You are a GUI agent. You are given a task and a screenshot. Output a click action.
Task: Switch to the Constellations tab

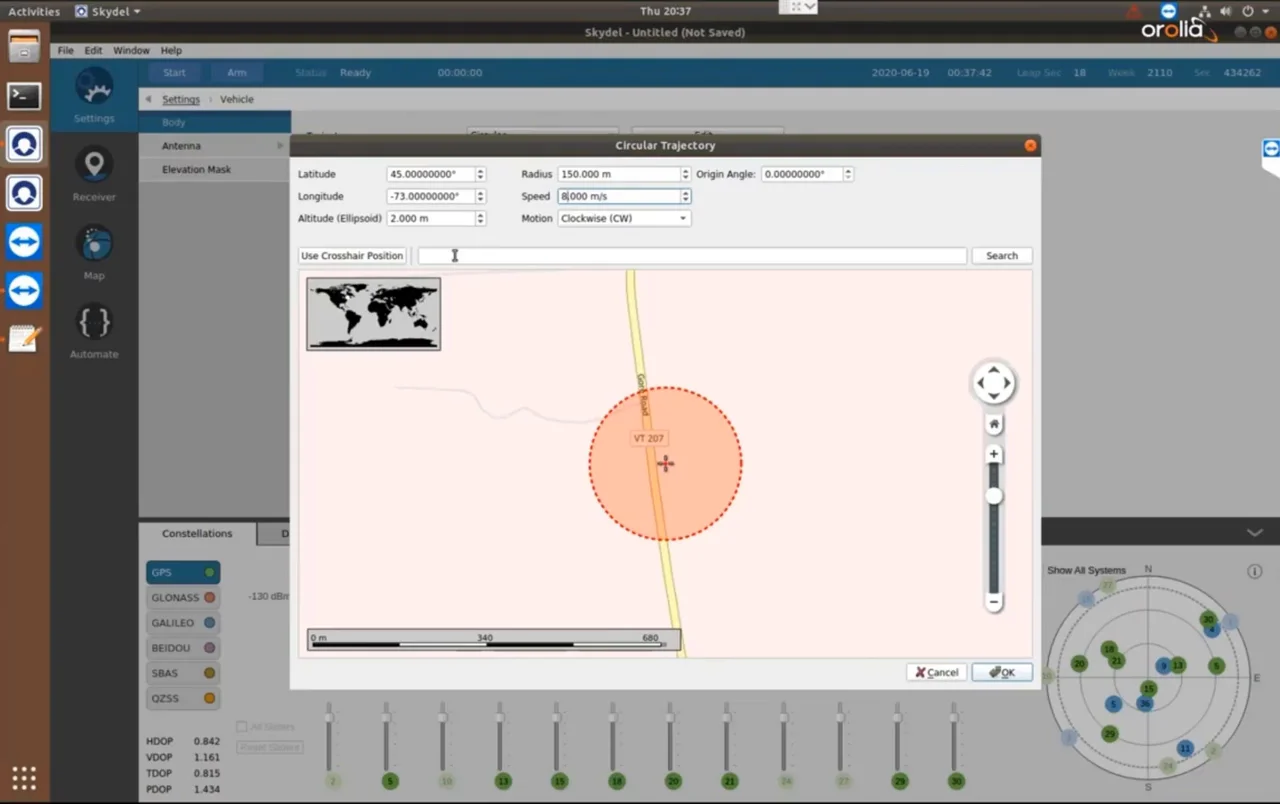197,534
